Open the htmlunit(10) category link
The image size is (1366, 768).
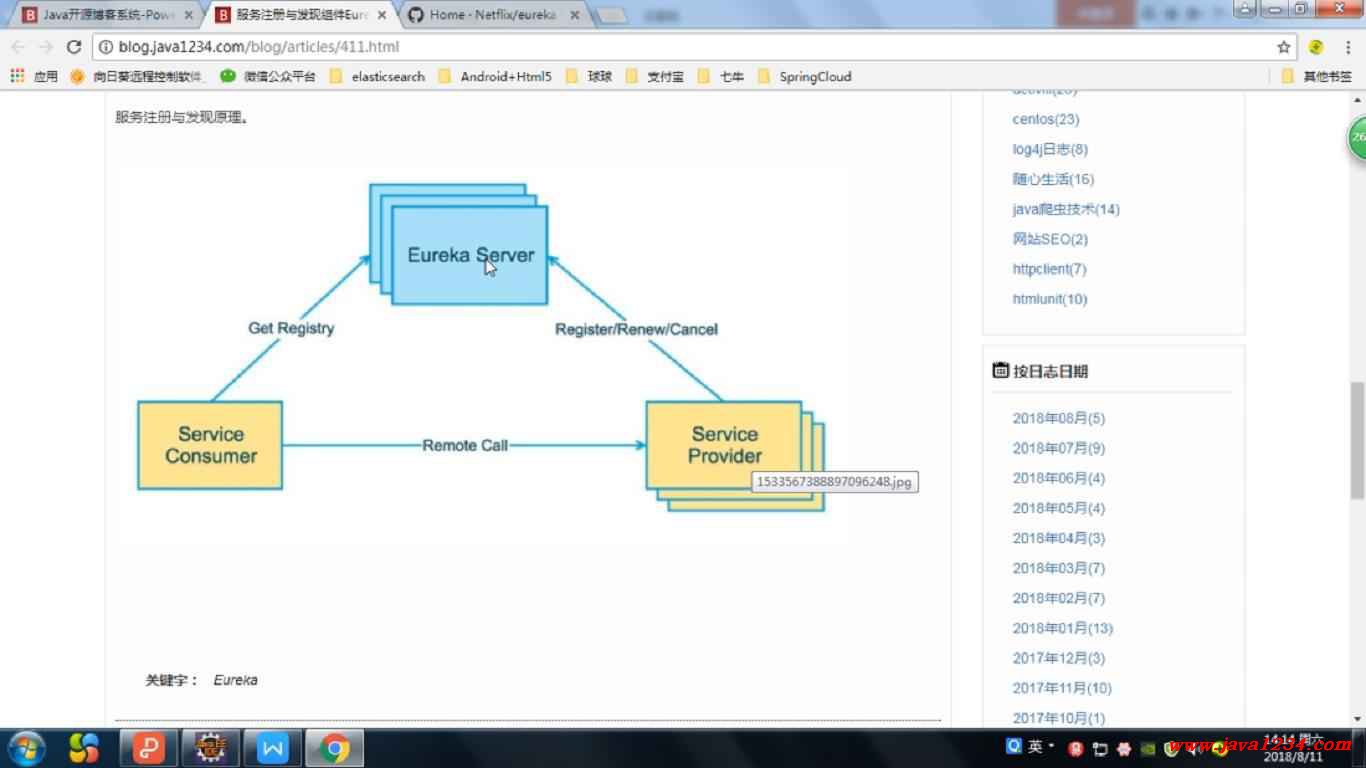point(1050,299)
